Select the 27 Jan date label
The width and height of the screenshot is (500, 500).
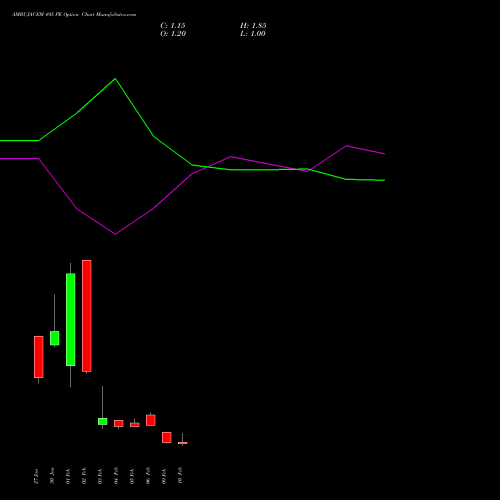point(36,476)
